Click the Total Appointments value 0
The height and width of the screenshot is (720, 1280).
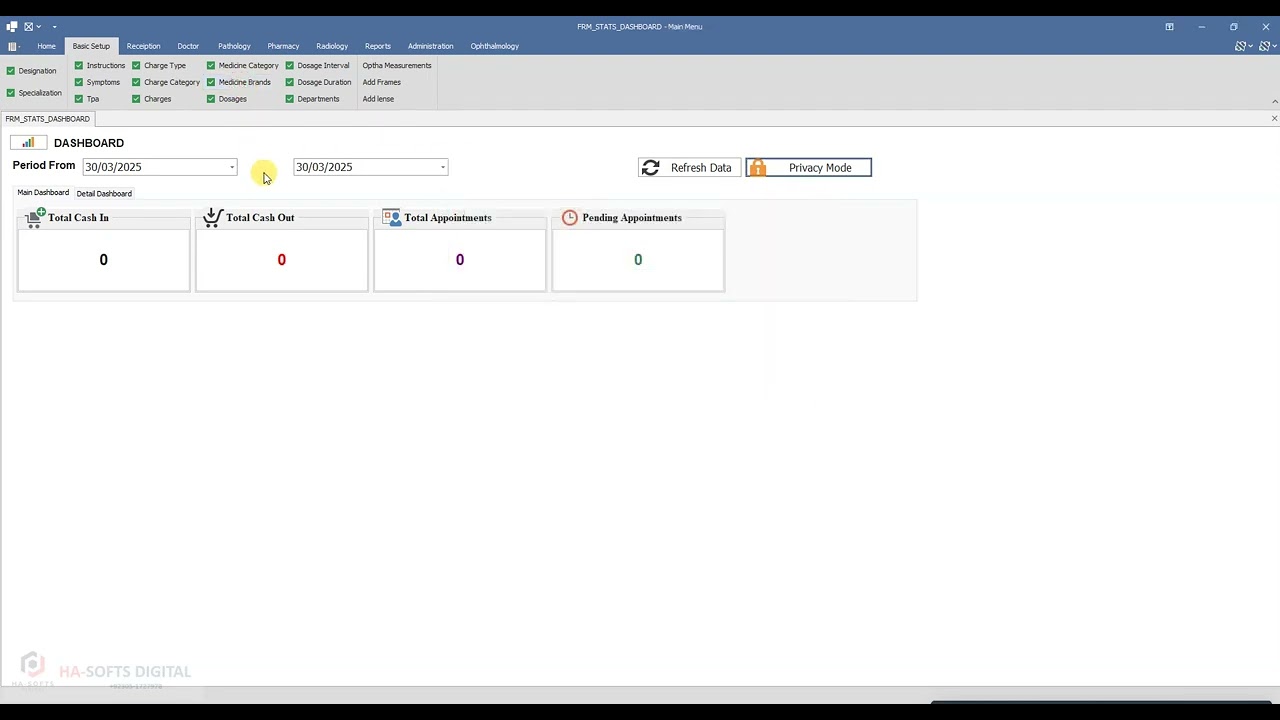(x=459, y=260)
